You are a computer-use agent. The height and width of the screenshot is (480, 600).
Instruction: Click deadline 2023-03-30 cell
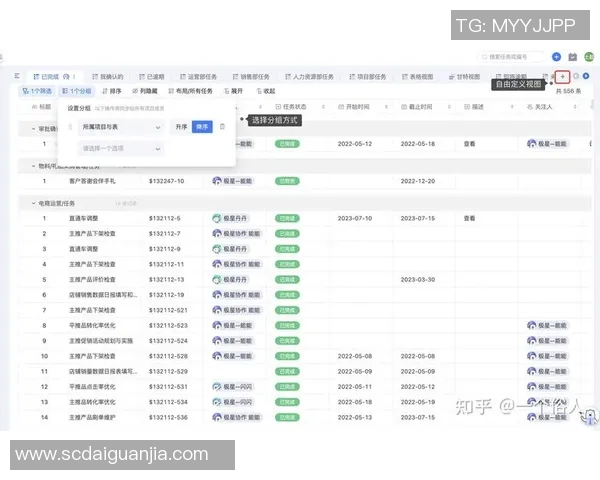(x=418, y=279)
